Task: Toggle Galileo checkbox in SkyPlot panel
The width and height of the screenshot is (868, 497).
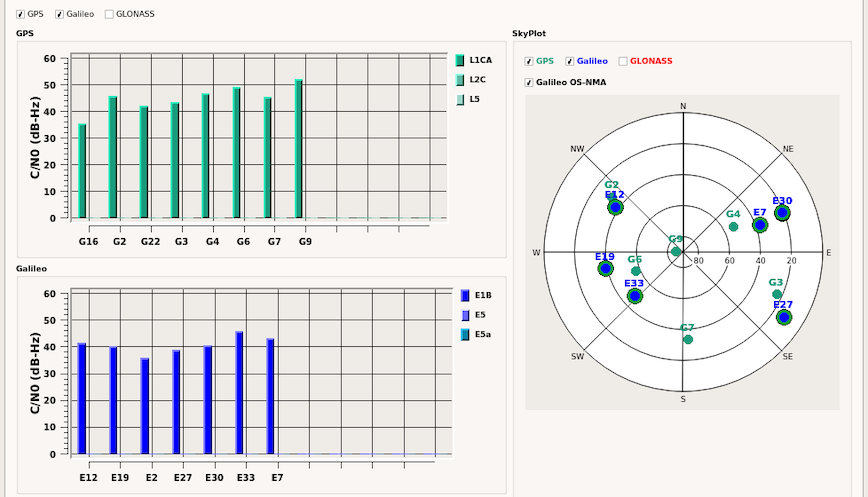Action: click(570, 61)
